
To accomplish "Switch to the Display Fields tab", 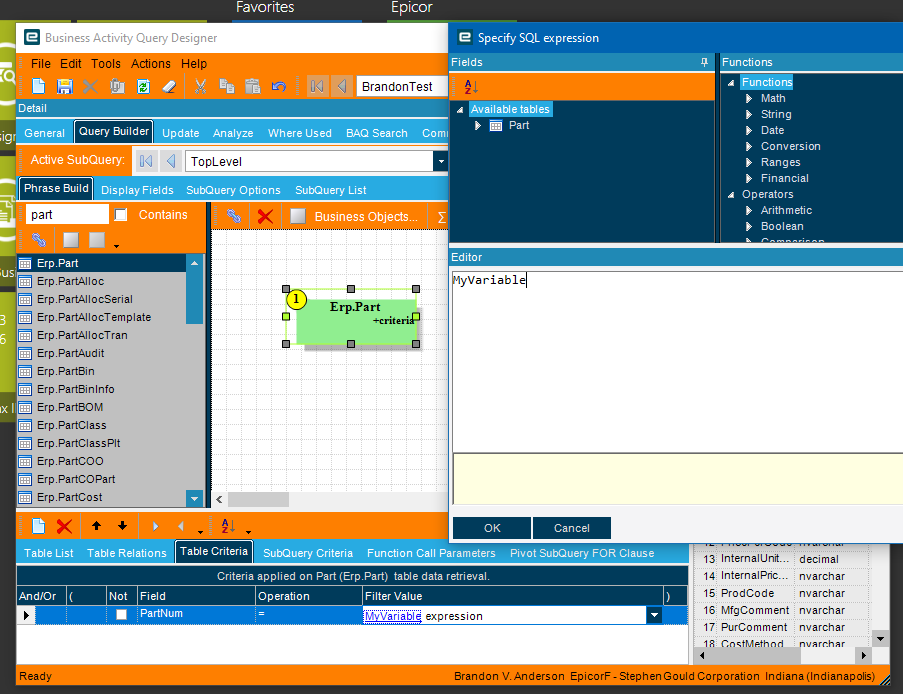I will [137, 190].
